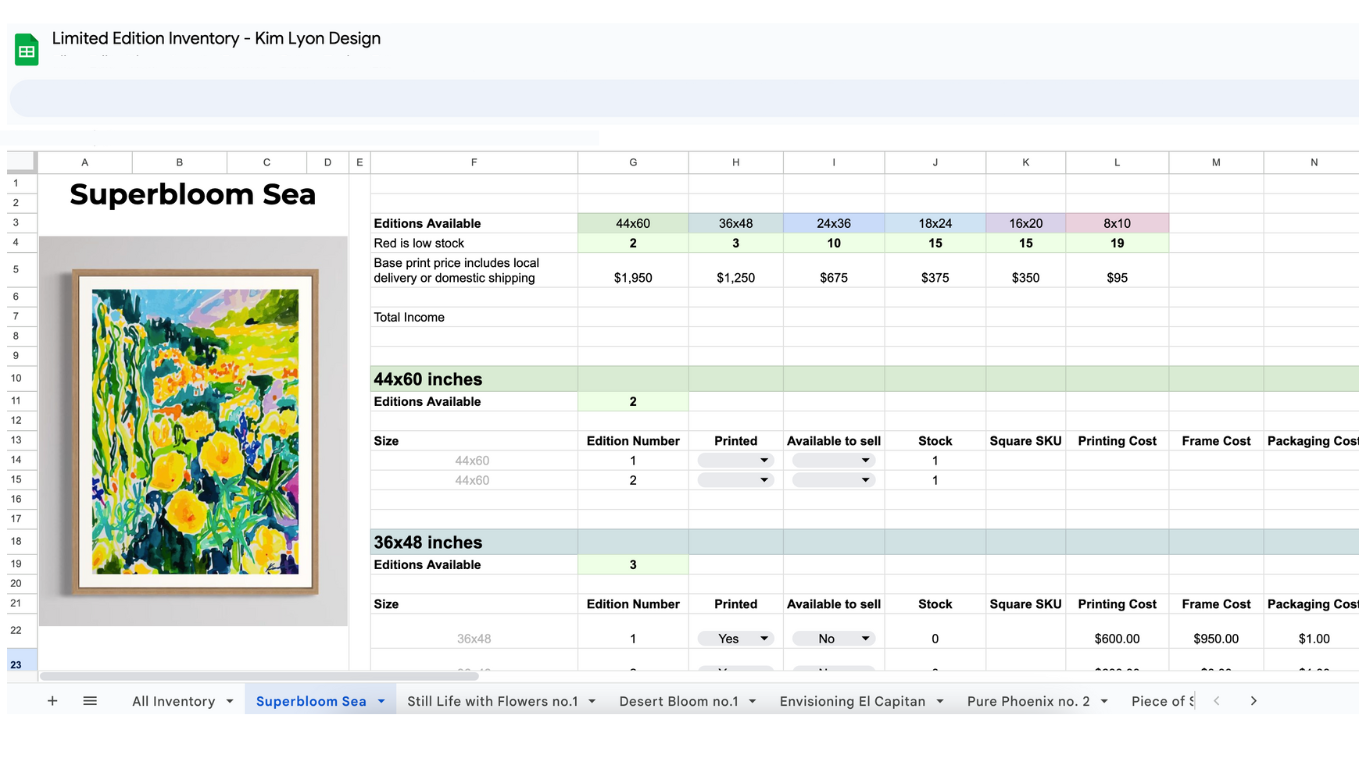Open the No Available to sell dropdown in 36x48 row
Image resolution: width=1366 pixels, height=768 pixels.
[x=834, y=638]
